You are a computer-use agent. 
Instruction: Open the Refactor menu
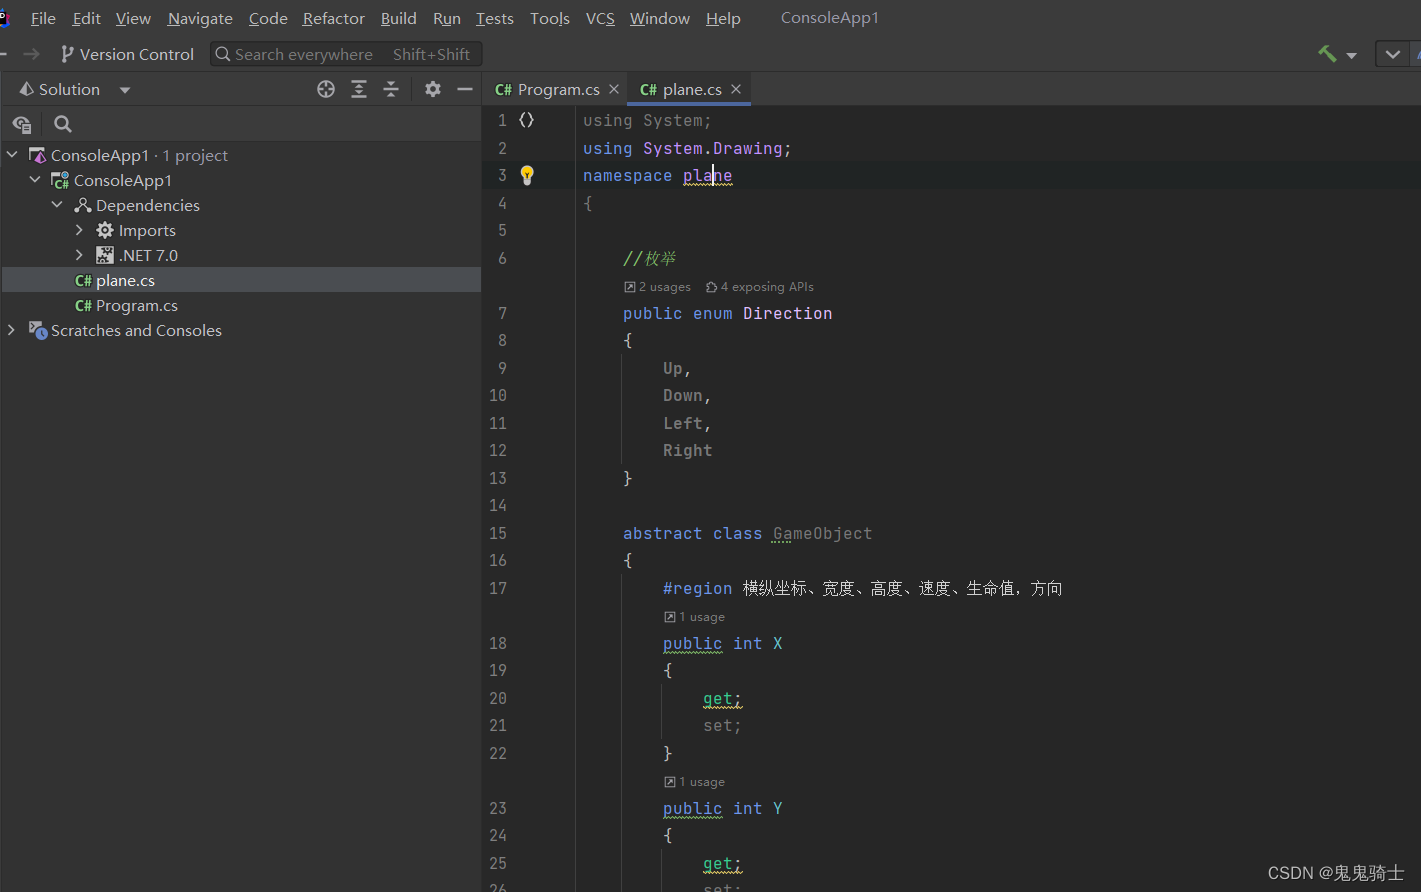333,18
